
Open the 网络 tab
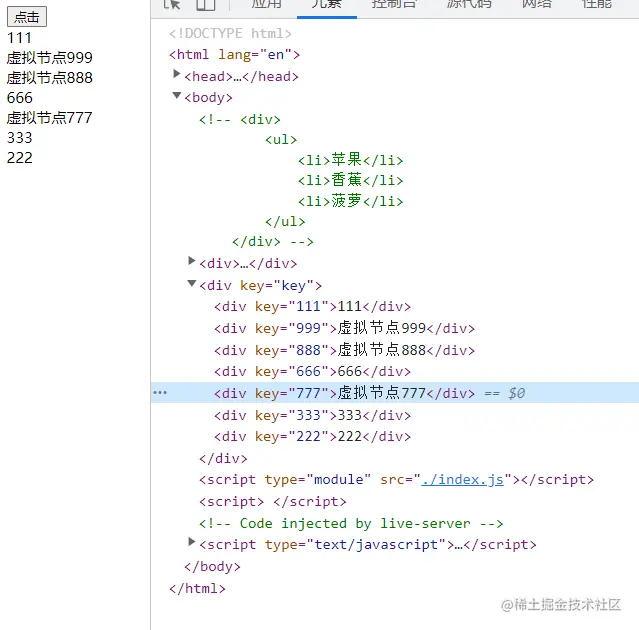537,4
